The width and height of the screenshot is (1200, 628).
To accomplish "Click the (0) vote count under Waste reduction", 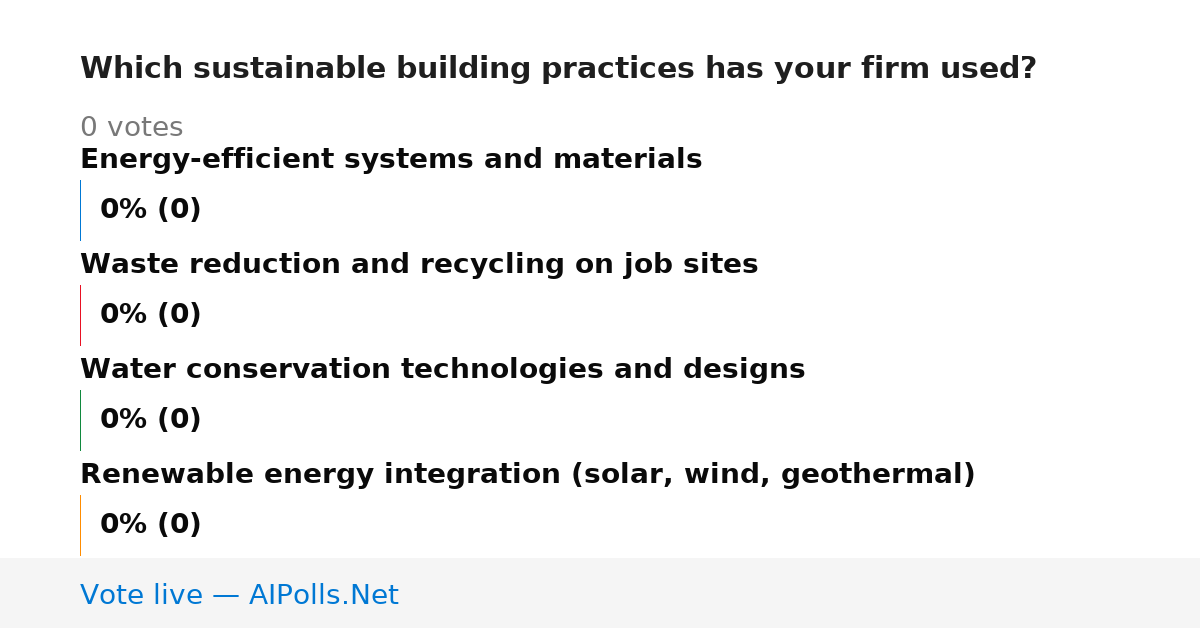I will click(x=179, y=315).
